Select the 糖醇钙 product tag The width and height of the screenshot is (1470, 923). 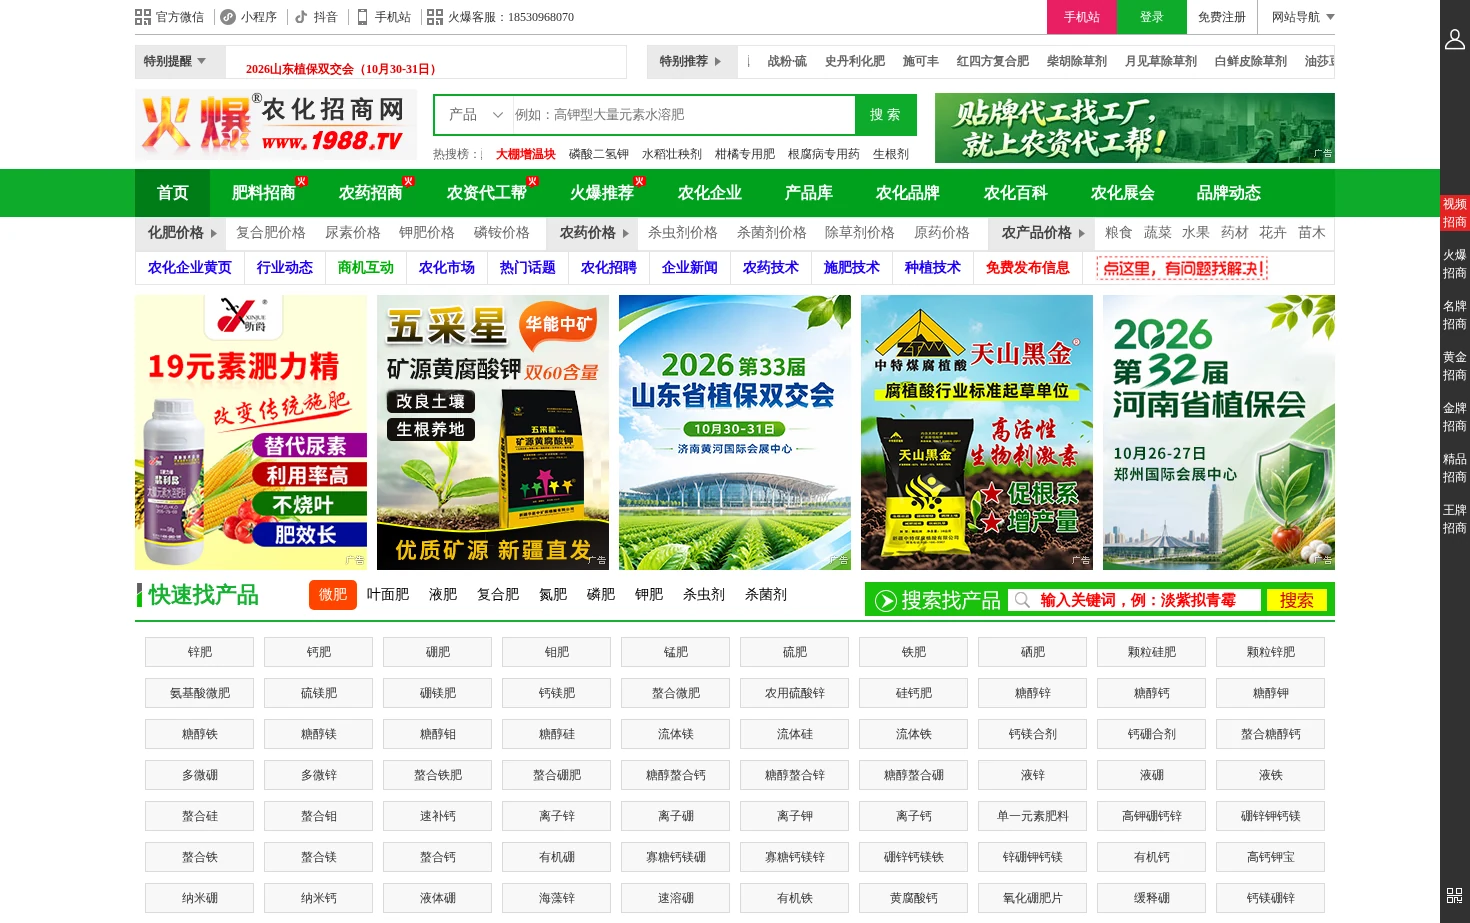pyautogui.click(x=1152, y=693)
